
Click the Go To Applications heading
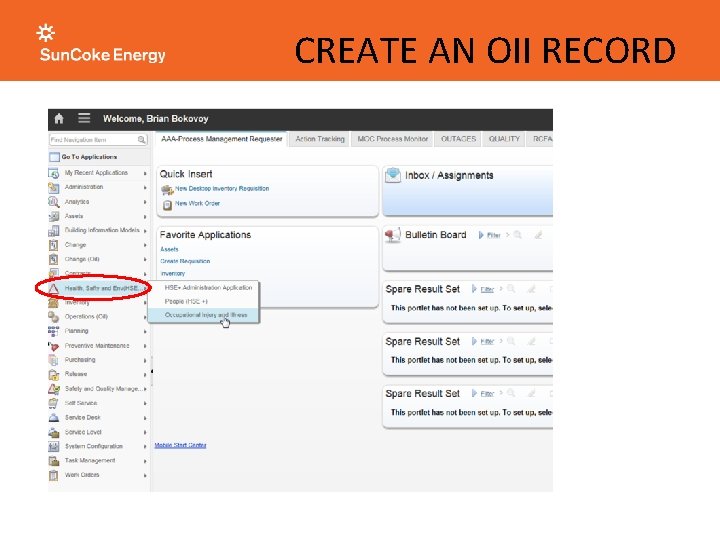tap(90, 157)
